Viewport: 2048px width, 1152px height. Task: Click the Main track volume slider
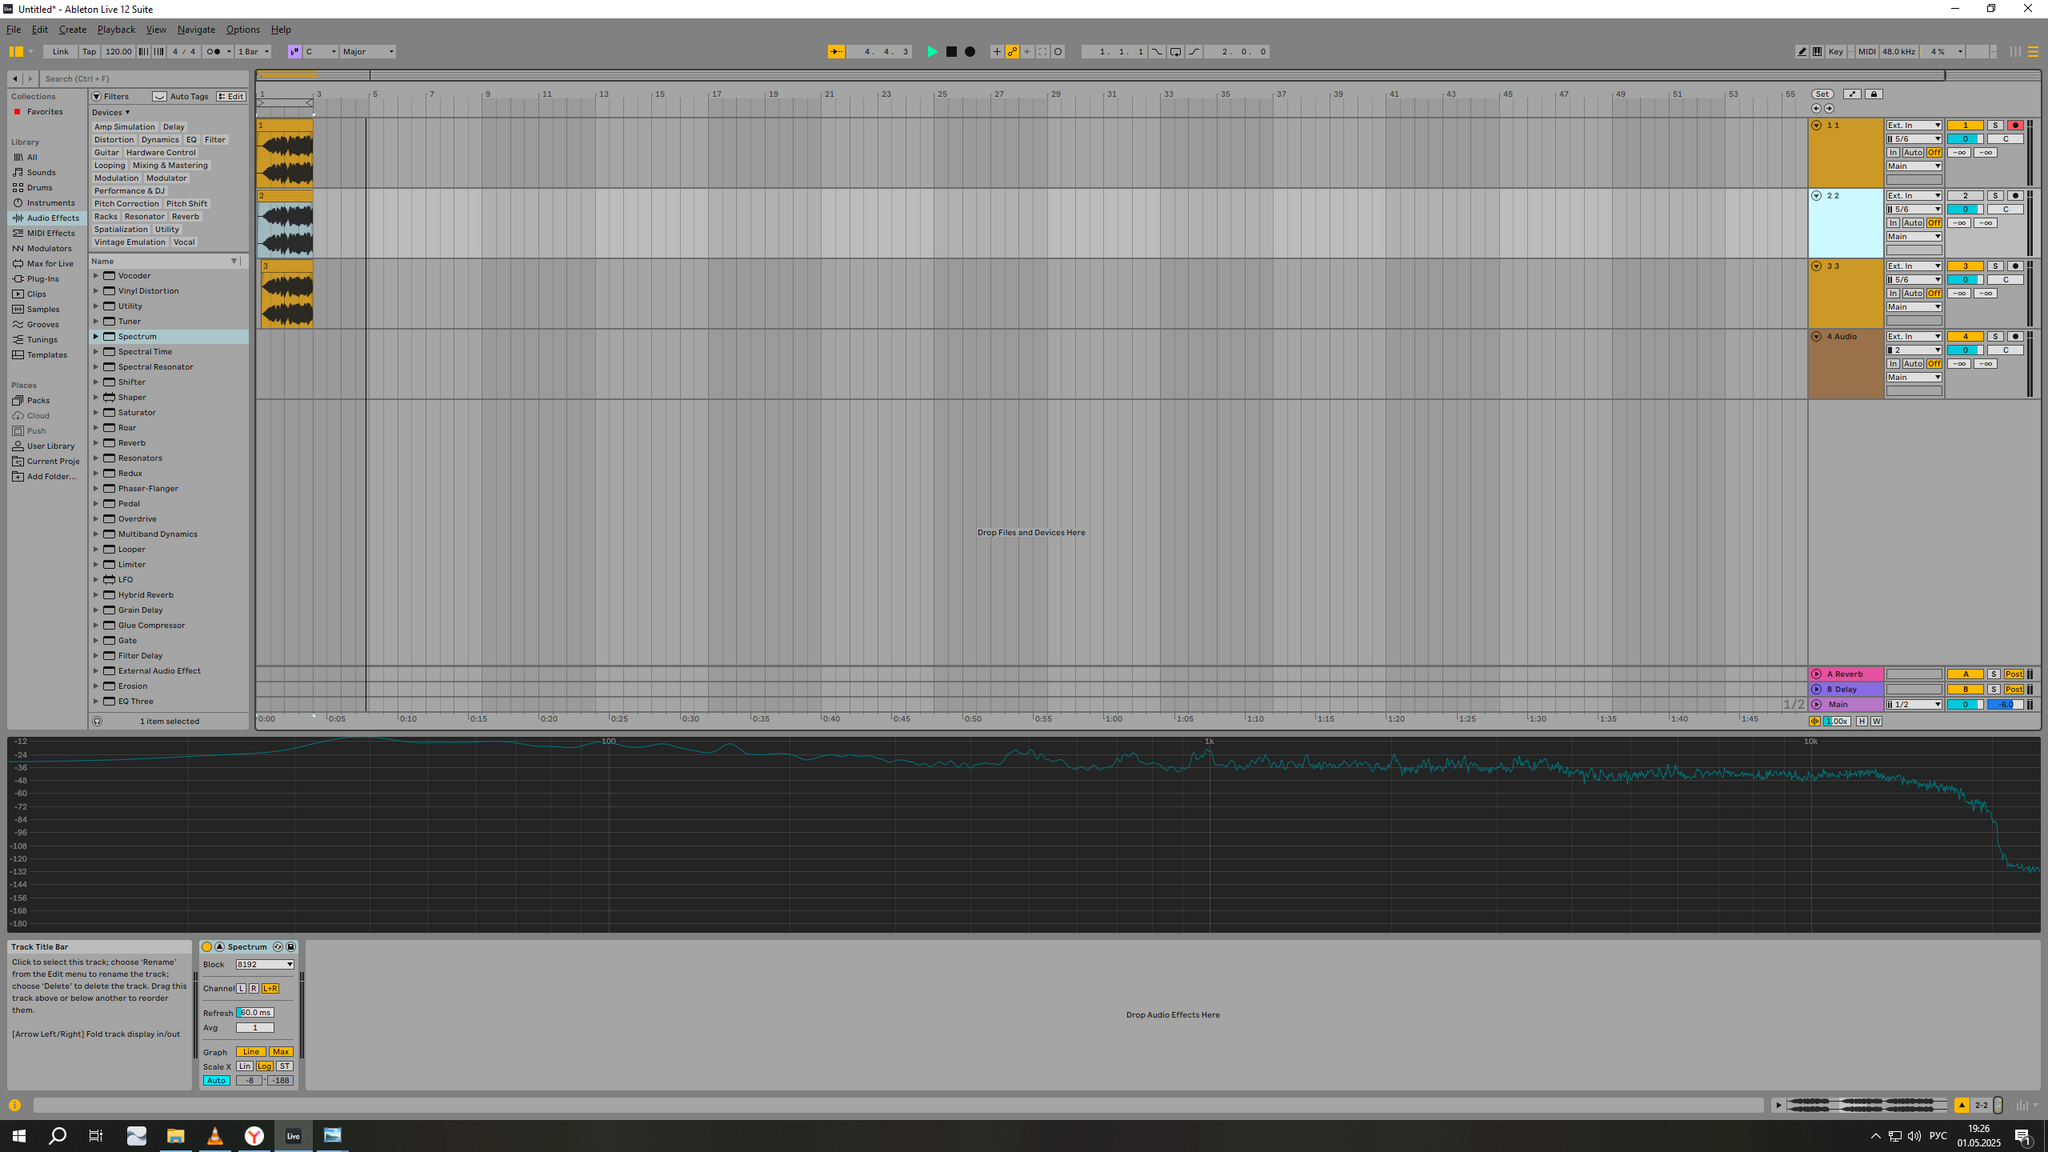1964,705
